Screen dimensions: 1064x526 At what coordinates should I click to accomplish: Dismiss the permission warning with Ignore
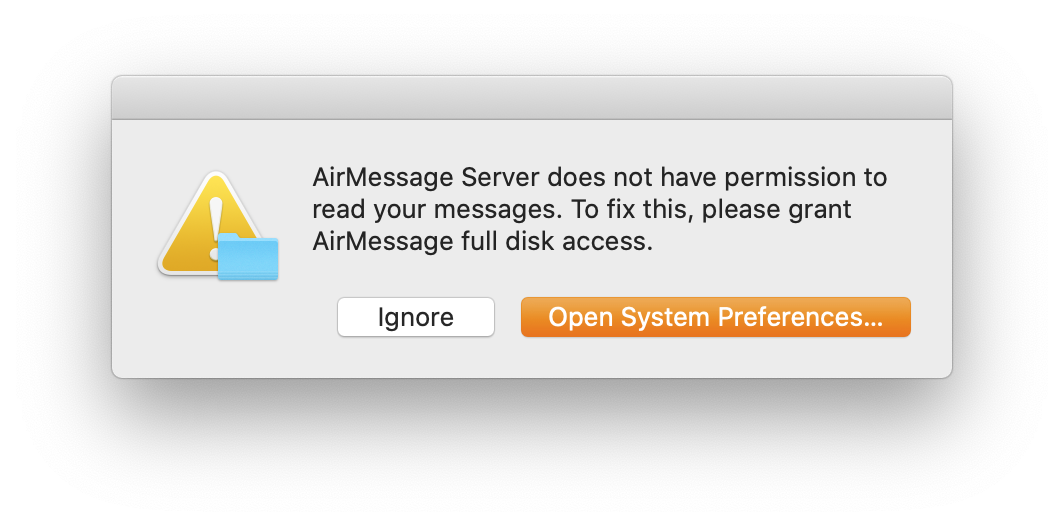[x=415, y=317]
